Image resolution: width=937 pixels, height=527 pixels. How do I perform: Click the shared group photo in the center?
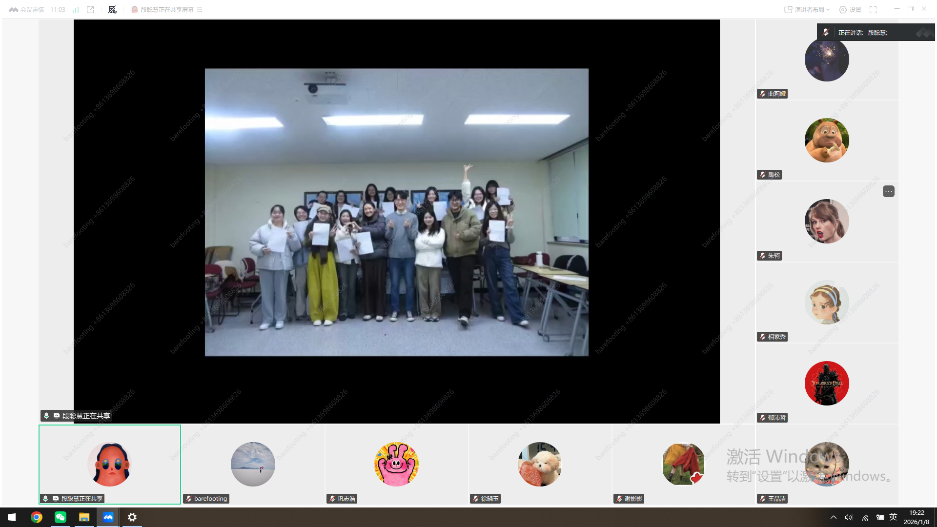coord(396,212)
